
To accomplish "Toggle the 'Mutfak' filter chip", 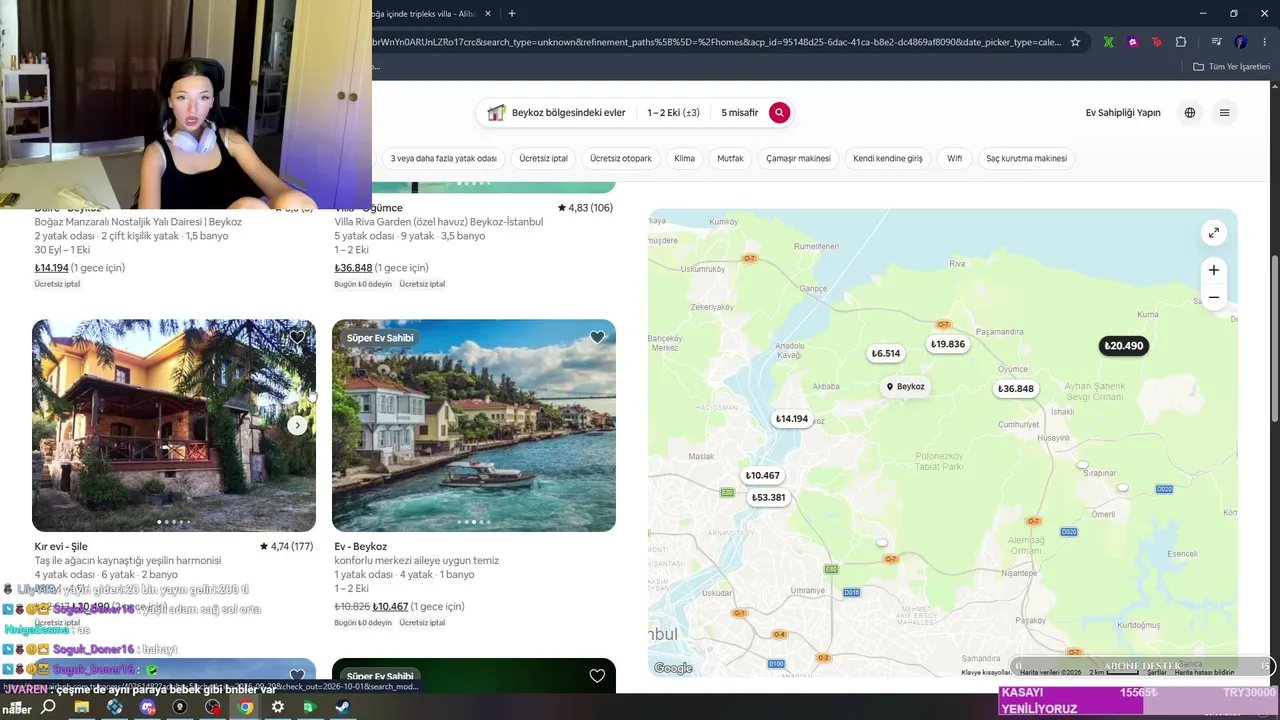I will point(730,158).
